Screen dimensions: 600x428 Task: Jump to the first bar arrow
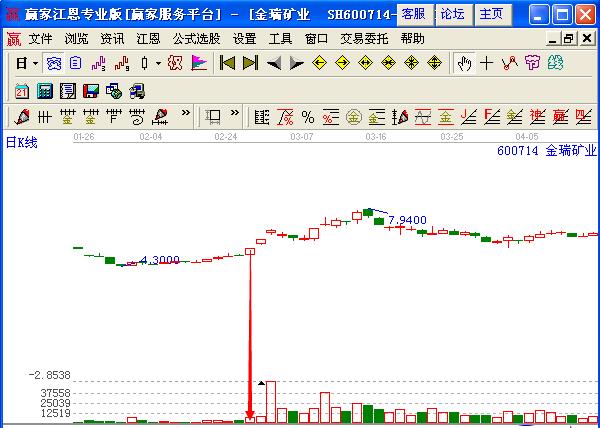tap(227, 63)
